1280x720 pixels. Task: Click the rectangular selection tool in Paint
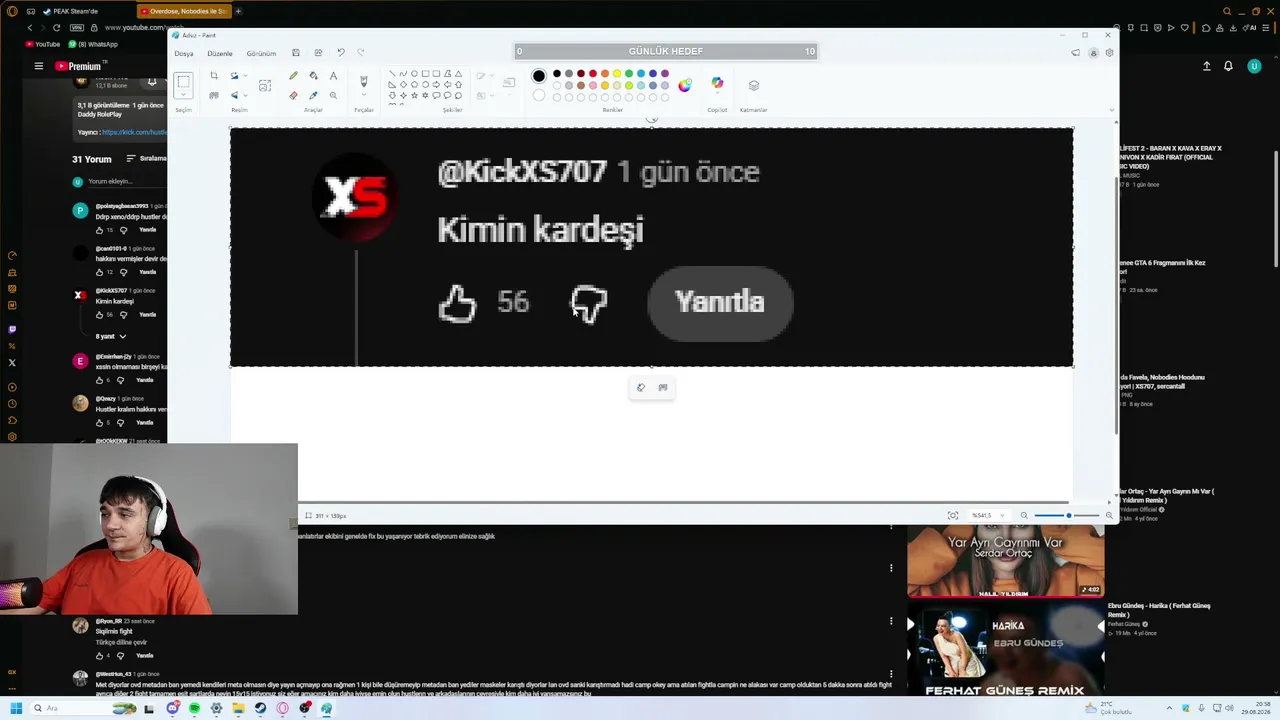click(x=183, y=84)
